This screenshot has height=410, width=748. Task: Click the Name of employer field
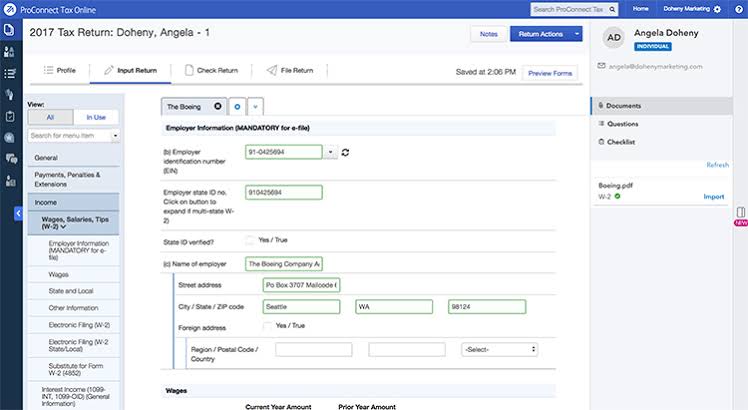pos(284,263)
